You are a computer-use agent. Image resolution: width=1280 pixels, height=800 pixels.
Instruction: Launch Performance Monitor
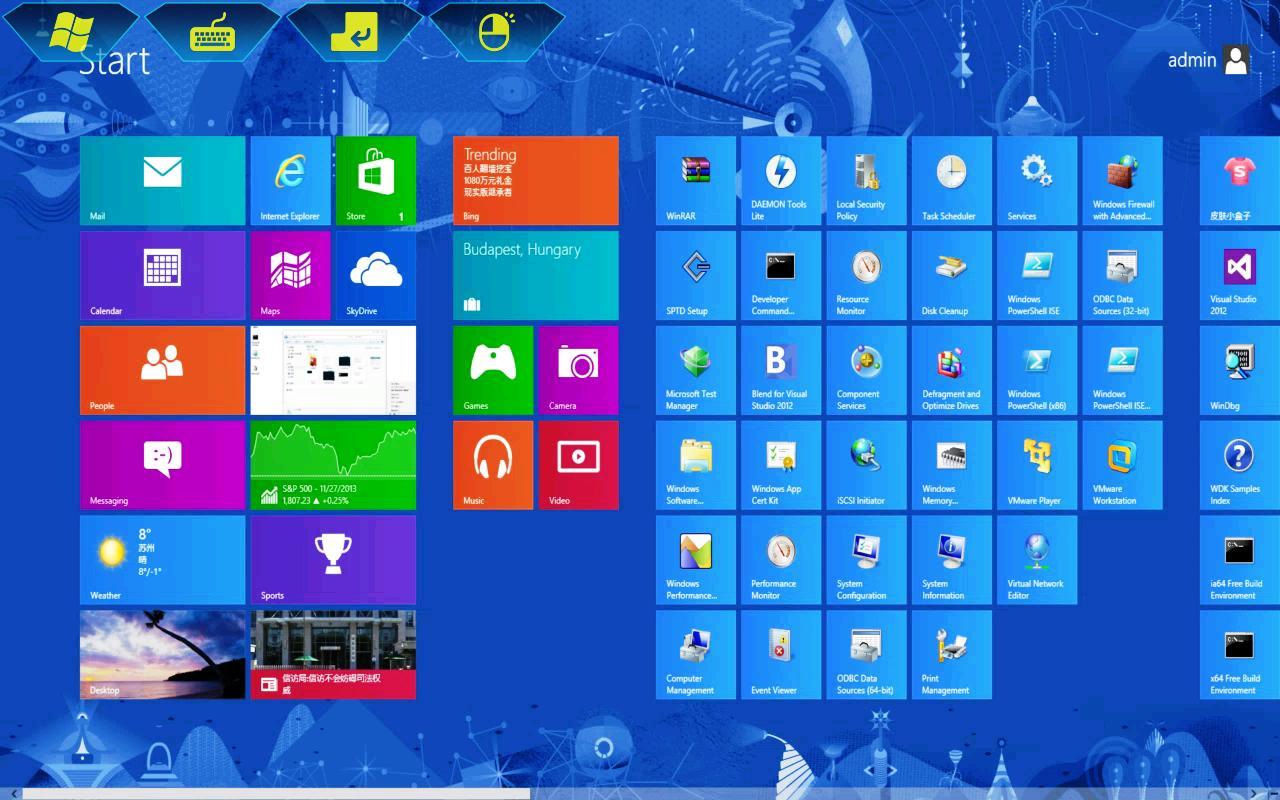(x=780, y=560)
